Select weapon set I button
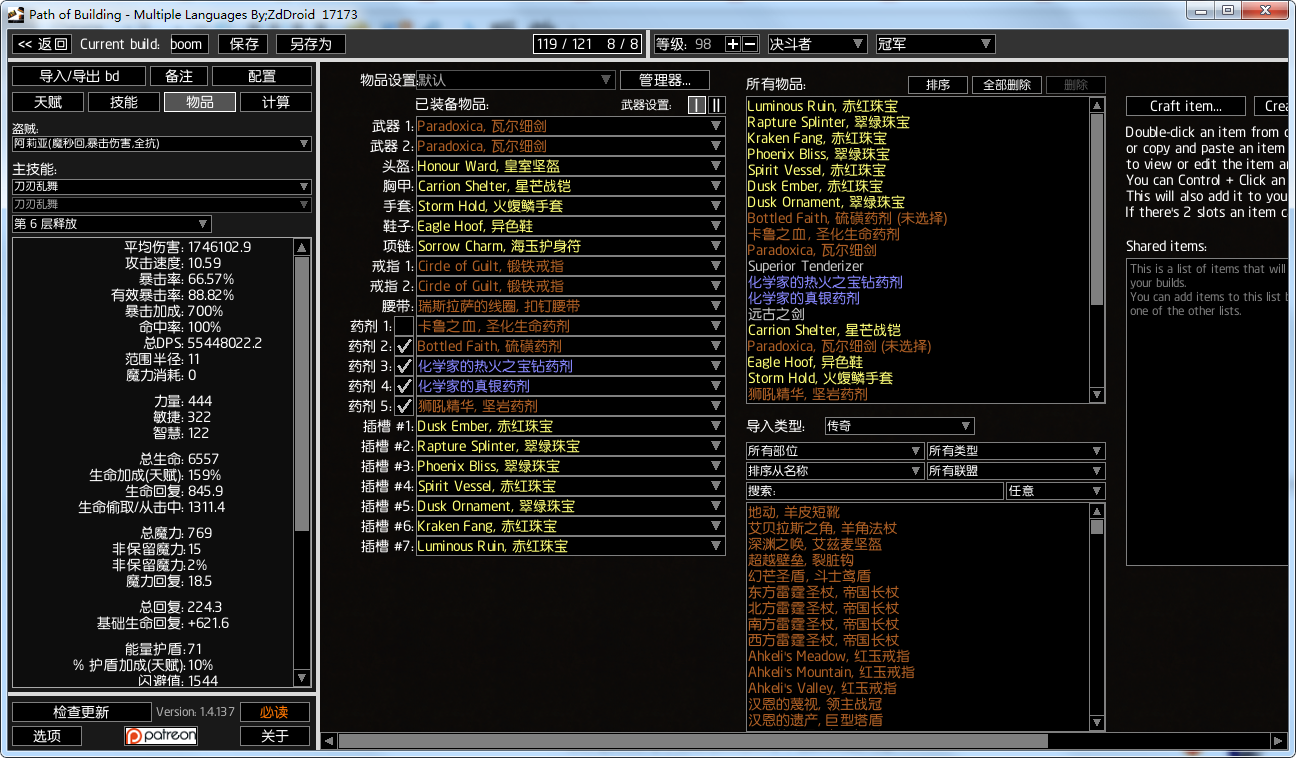 [x=697, y=105]
